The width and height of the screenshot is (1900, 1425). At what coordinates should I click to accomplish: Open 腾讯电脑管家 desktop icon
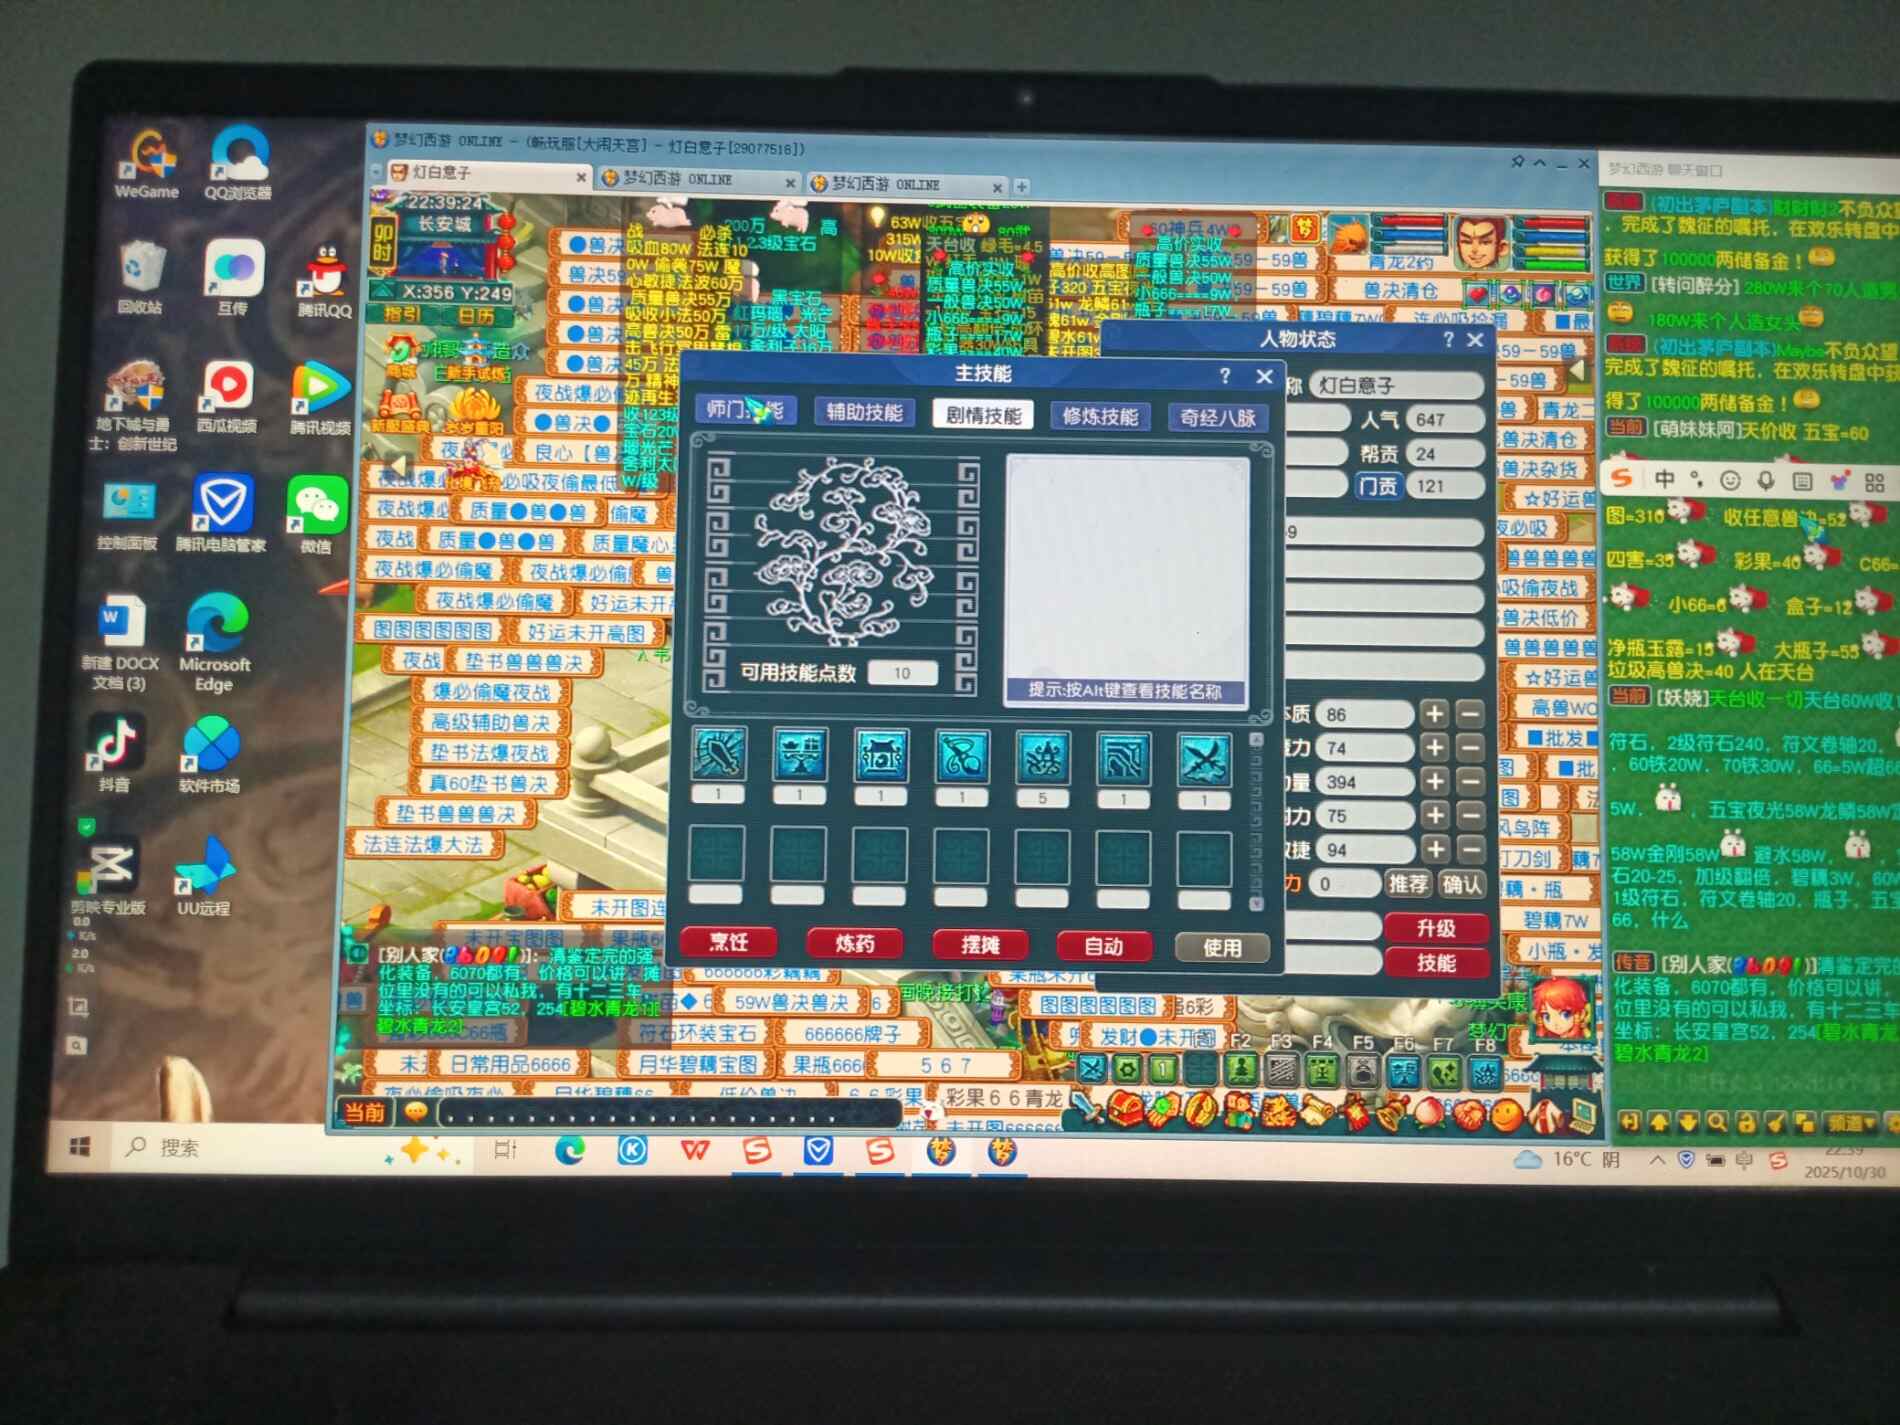[x=221, y=514]
